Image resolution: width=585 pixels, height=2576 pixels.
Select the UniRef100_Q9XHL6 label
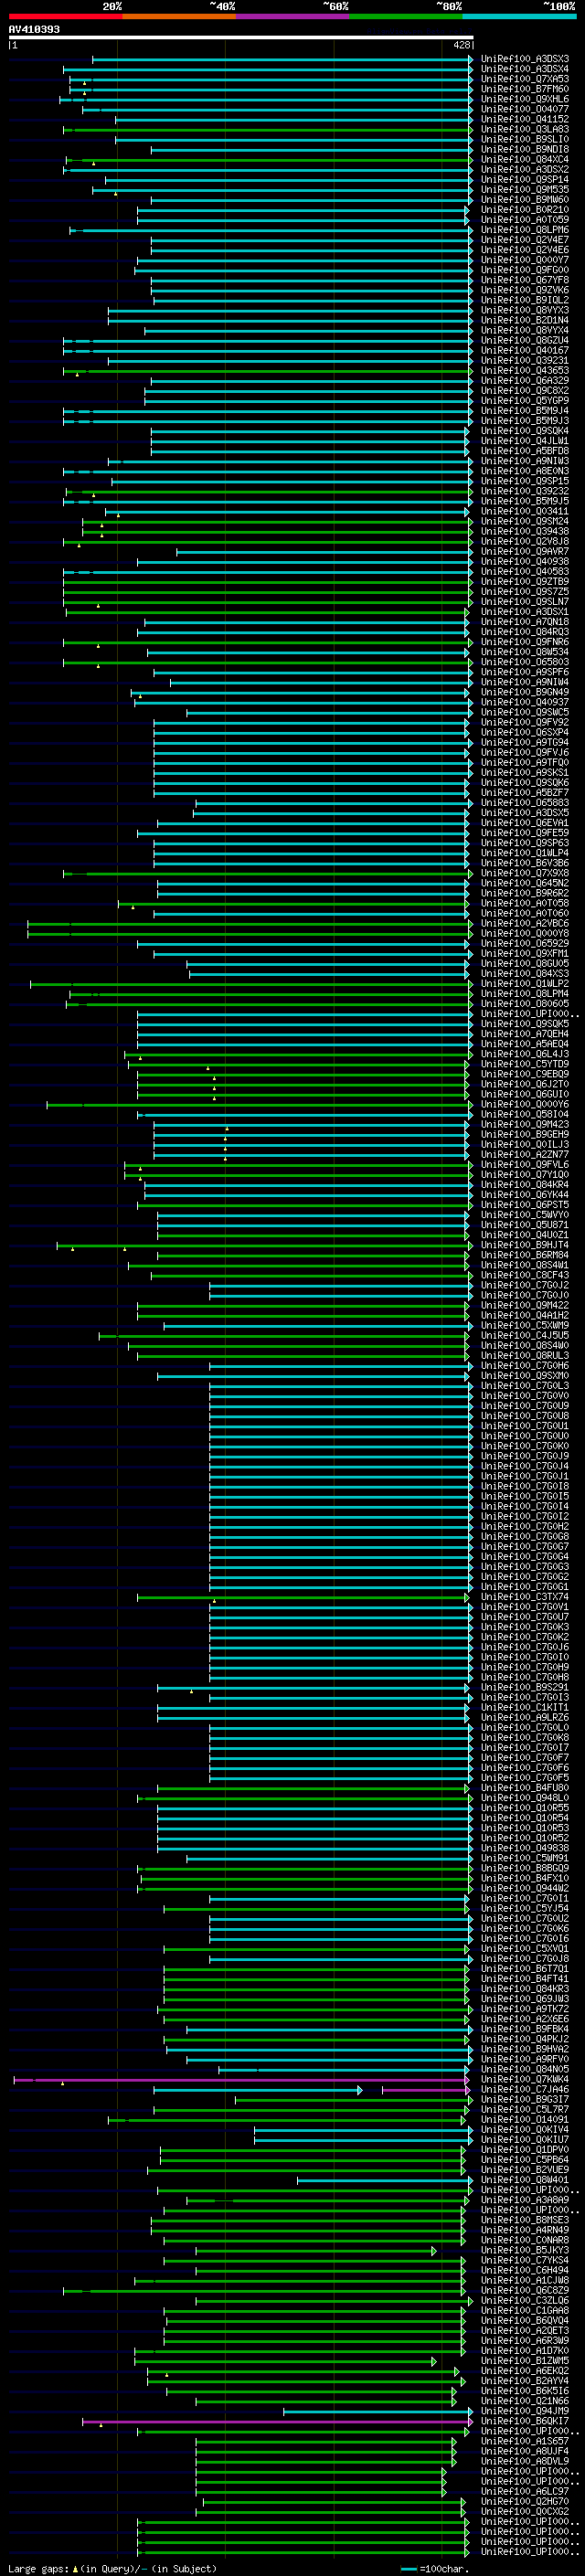pyautogui.click(x=525, y=99)
